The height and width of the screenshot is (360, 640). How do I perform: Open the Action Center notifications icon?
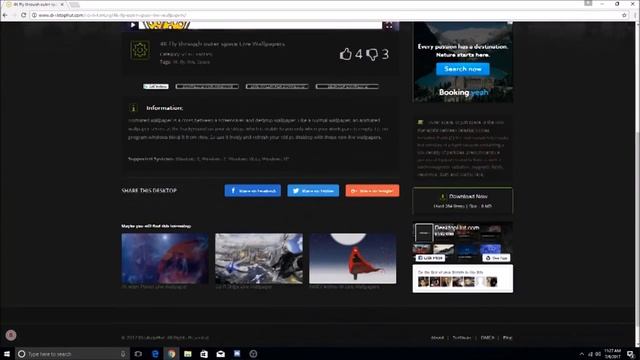[631, 354]
